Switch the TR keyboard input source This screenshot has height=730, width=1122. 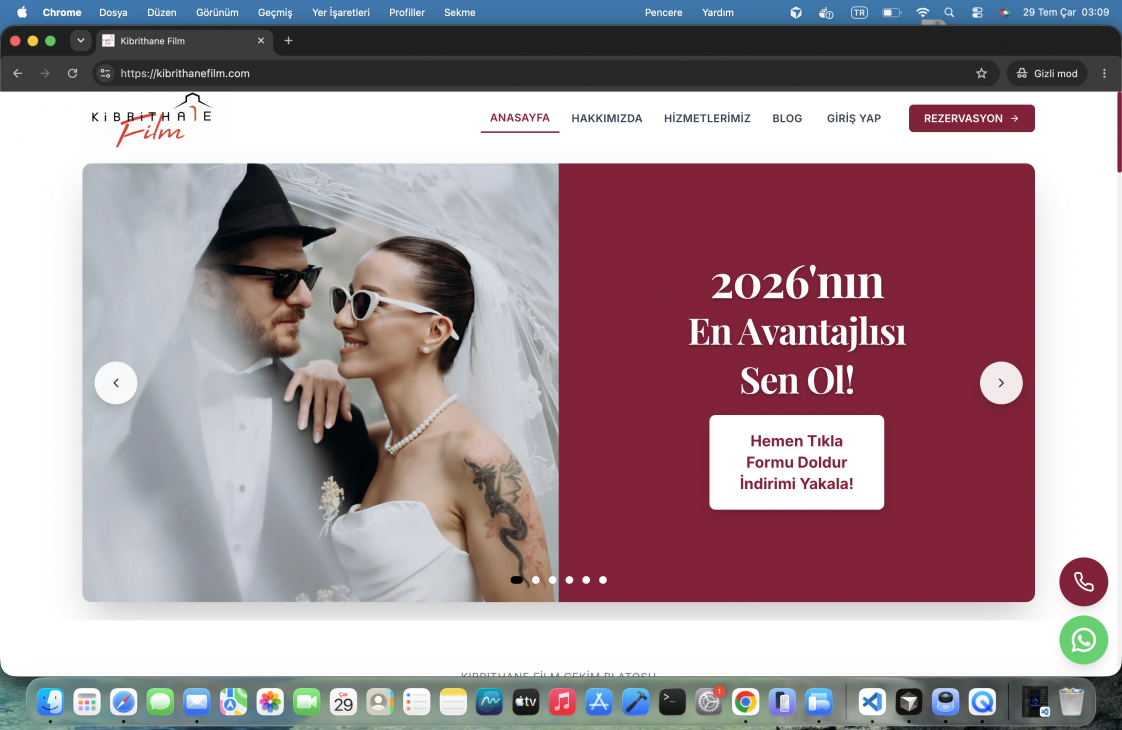859,12
